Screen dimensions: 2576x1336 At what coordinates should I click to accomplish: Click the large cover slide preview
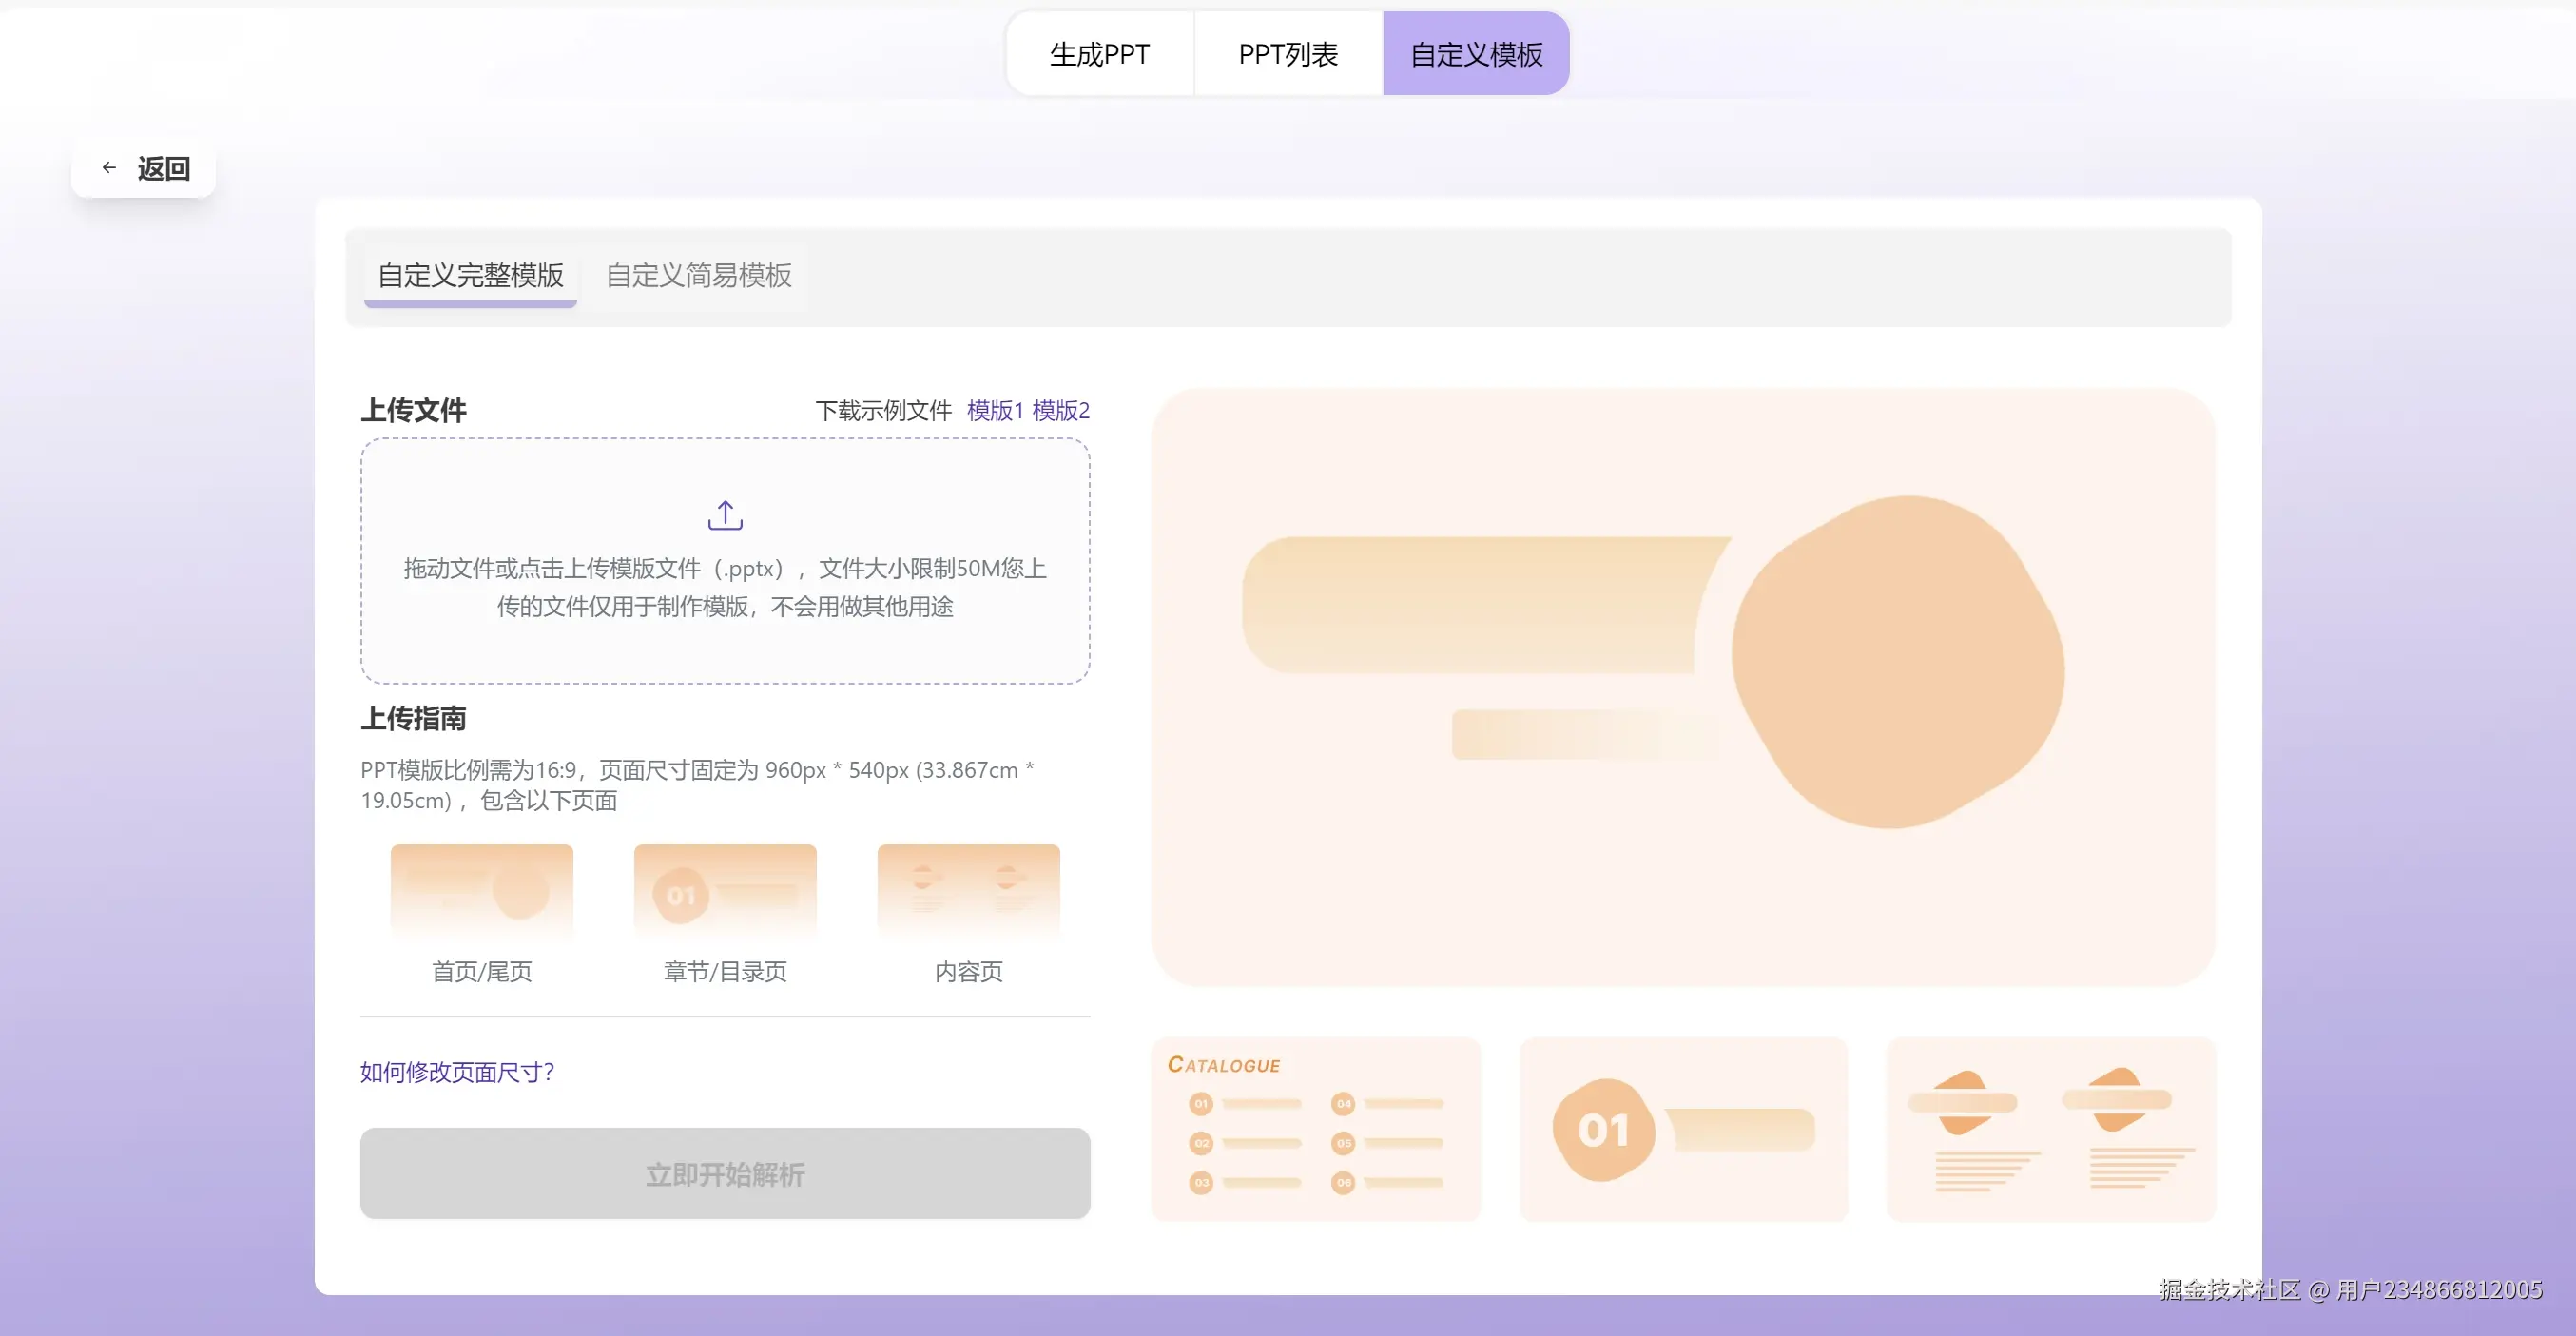(x=1683, y=687)
